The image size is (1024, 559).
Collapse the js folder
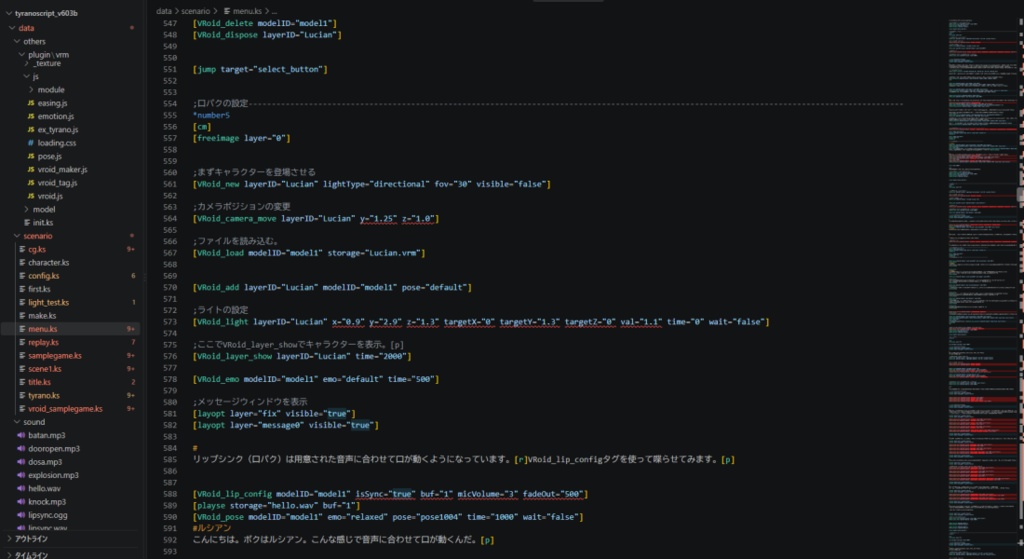coord(26,76)
